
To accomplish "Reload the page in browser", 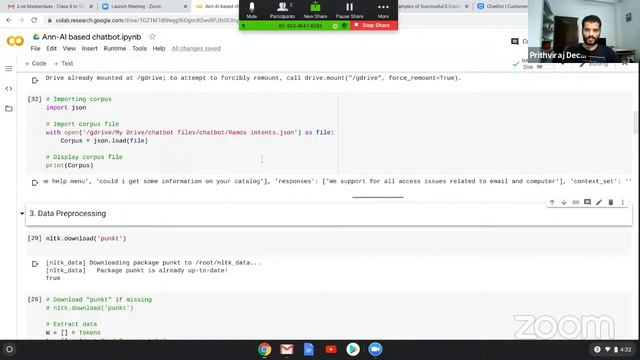I will 34,20.
